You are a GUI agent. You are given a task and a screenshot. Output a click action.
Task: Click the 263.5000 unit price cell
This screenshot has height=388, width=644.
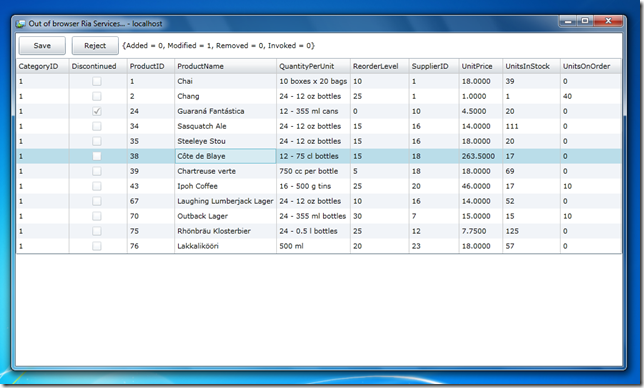tap(481, 156)
